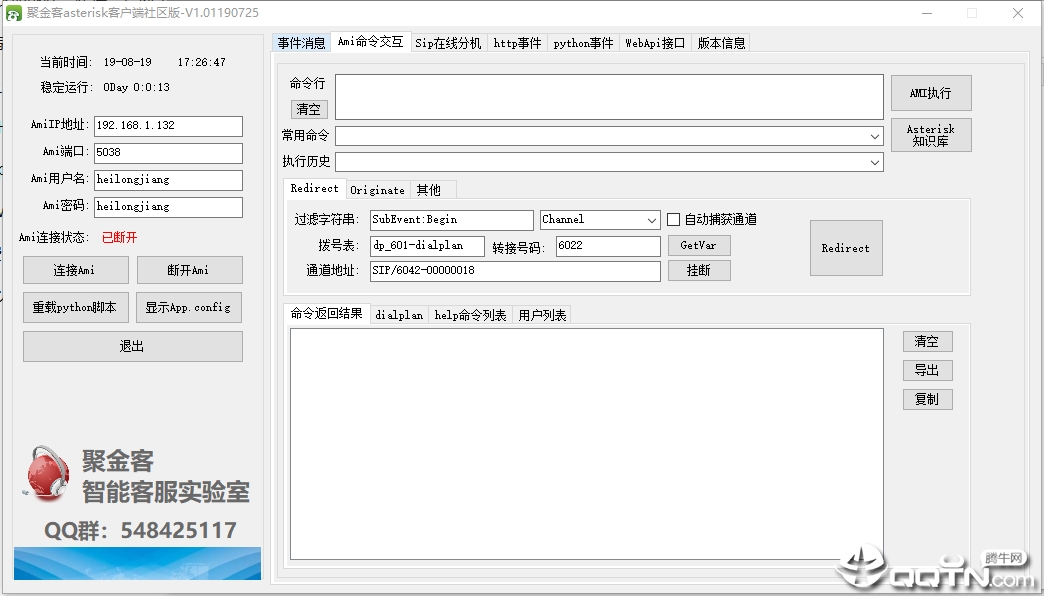Click the 断开Ami button
1044x596 pixels.
coord(189,270)
